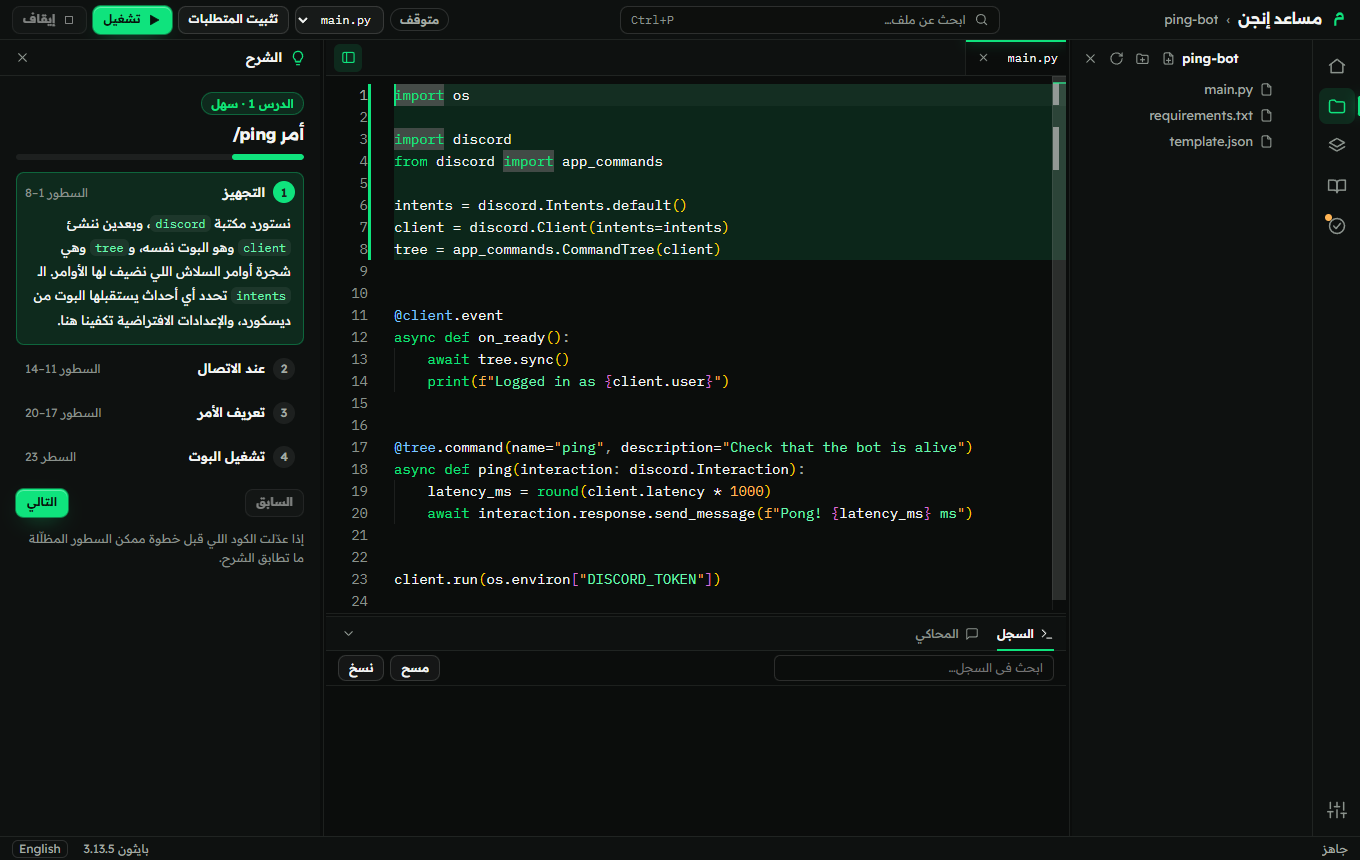Open the layers stack icon in the sidebar
The image size is (1360, 860).
pyautogui.click(x=1336, y=145)
